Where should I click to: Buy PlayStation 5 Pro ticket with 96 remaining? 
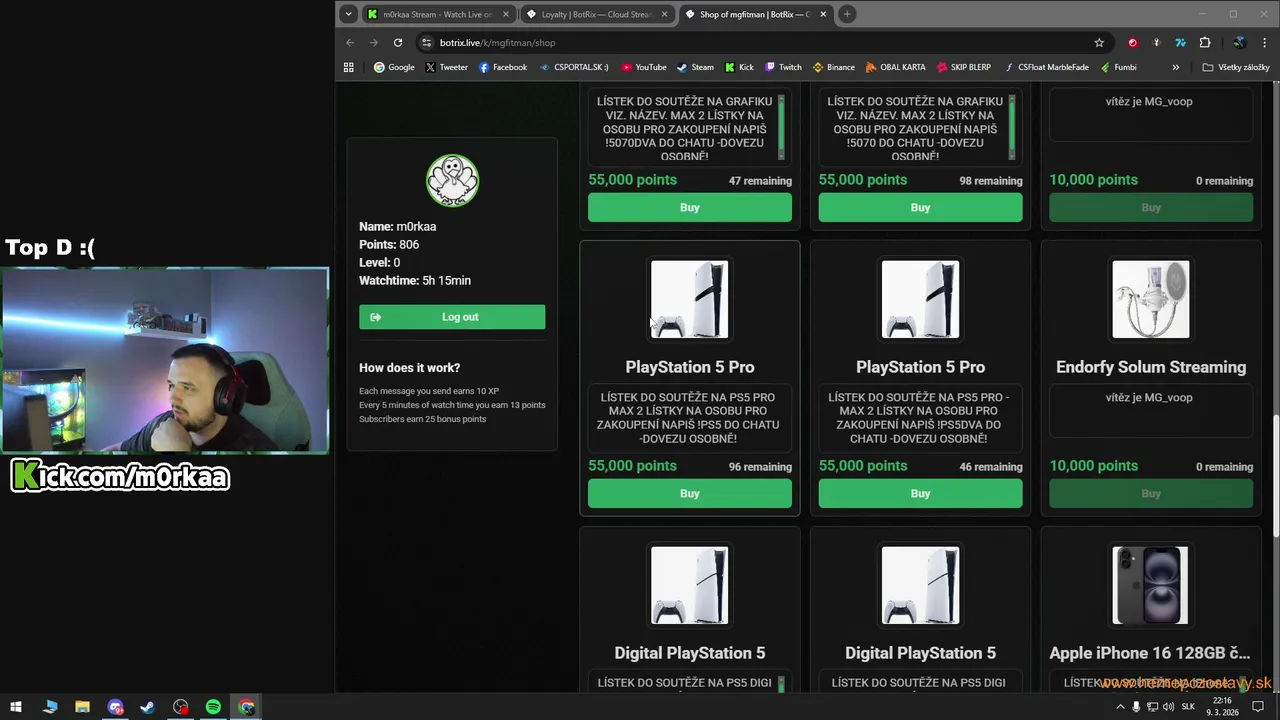690,494
